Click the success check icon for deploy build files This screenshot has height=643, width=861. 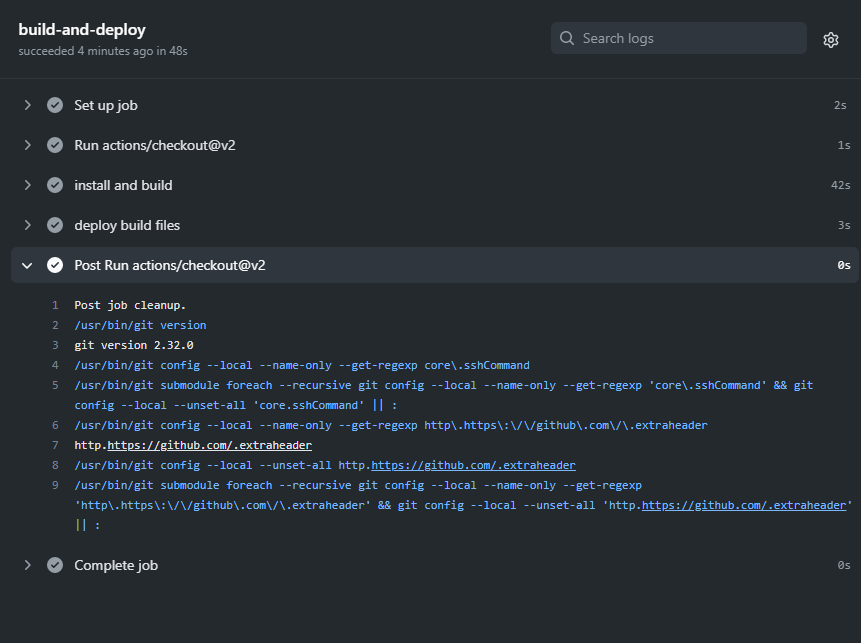click(x=55, y=225)
